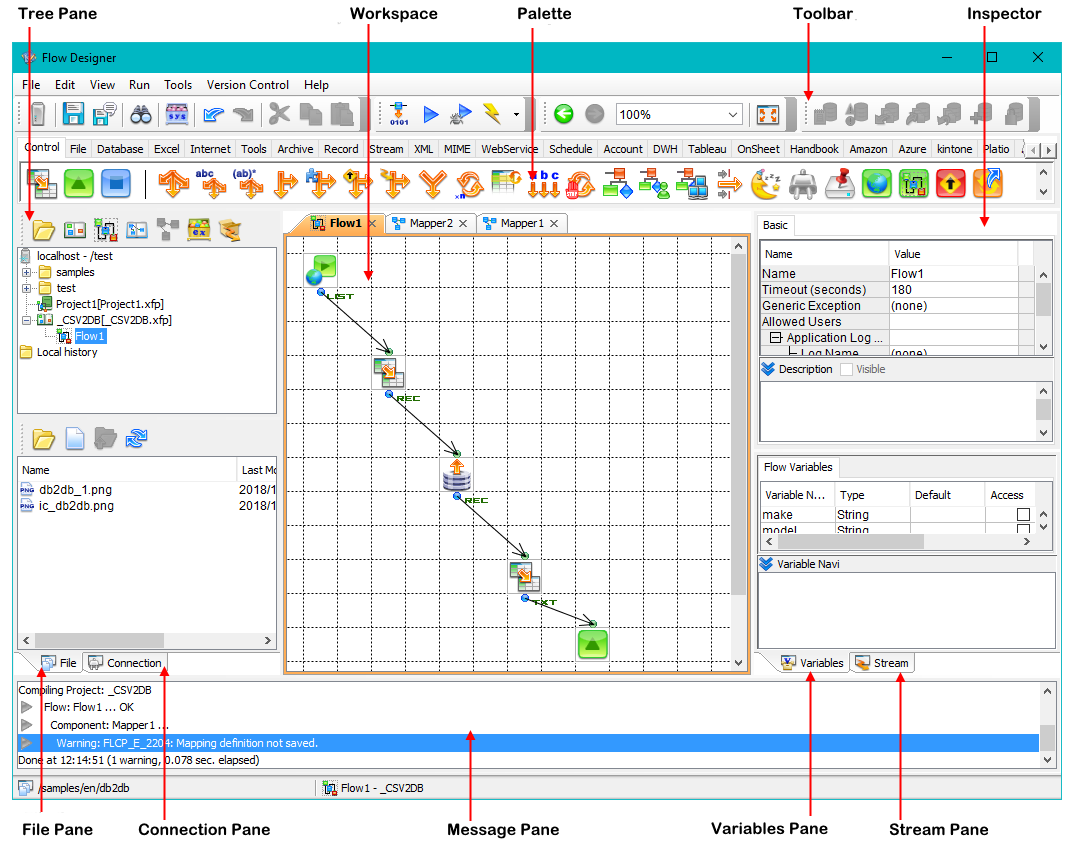Select the green End component in palette
Viewport: 1066px width, 845px height.
coord(79,184)
